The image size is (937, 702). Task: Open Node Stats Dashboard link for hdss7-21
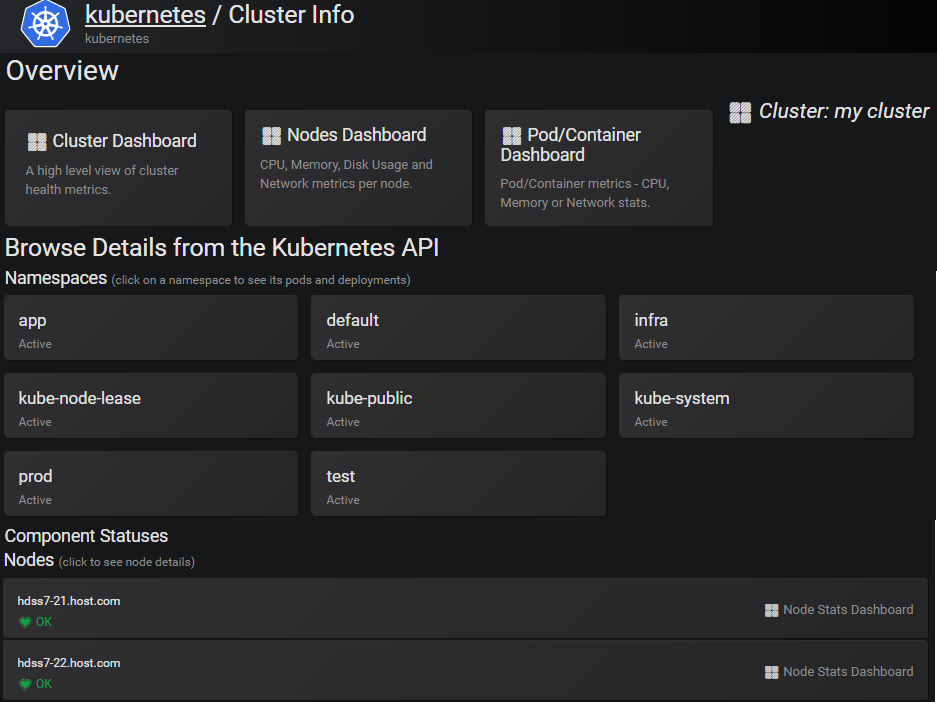[x=848, y=610]
